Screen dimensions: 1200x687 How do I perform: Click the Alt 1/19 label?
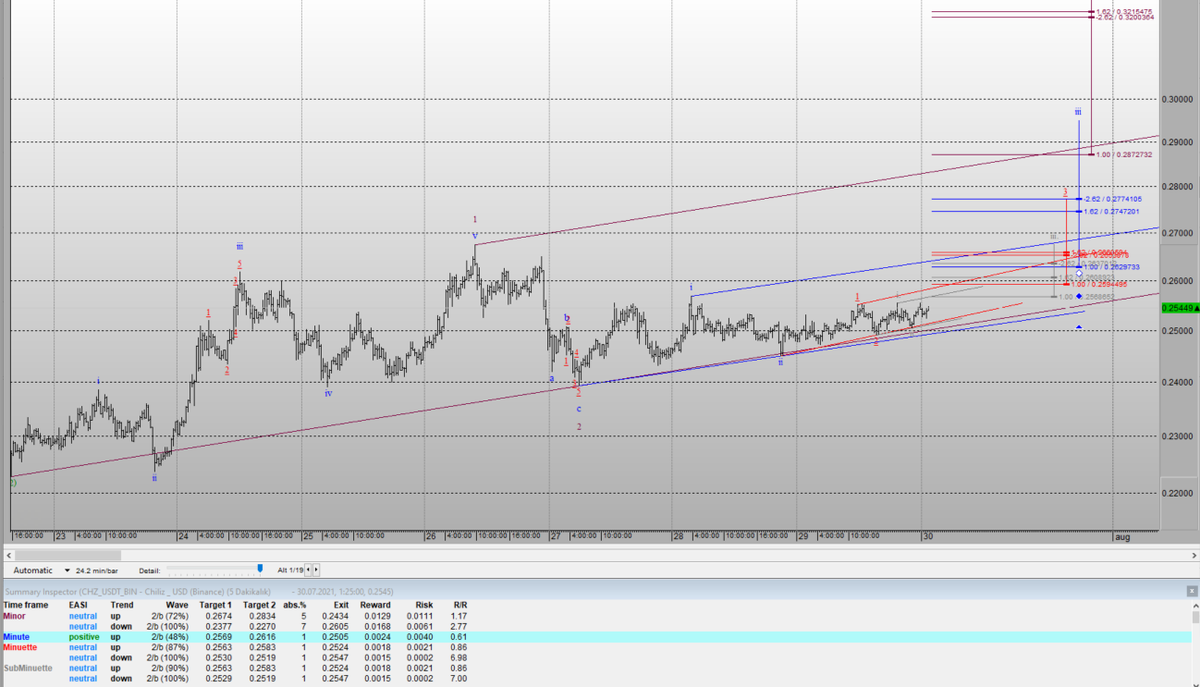pos(290,569)
